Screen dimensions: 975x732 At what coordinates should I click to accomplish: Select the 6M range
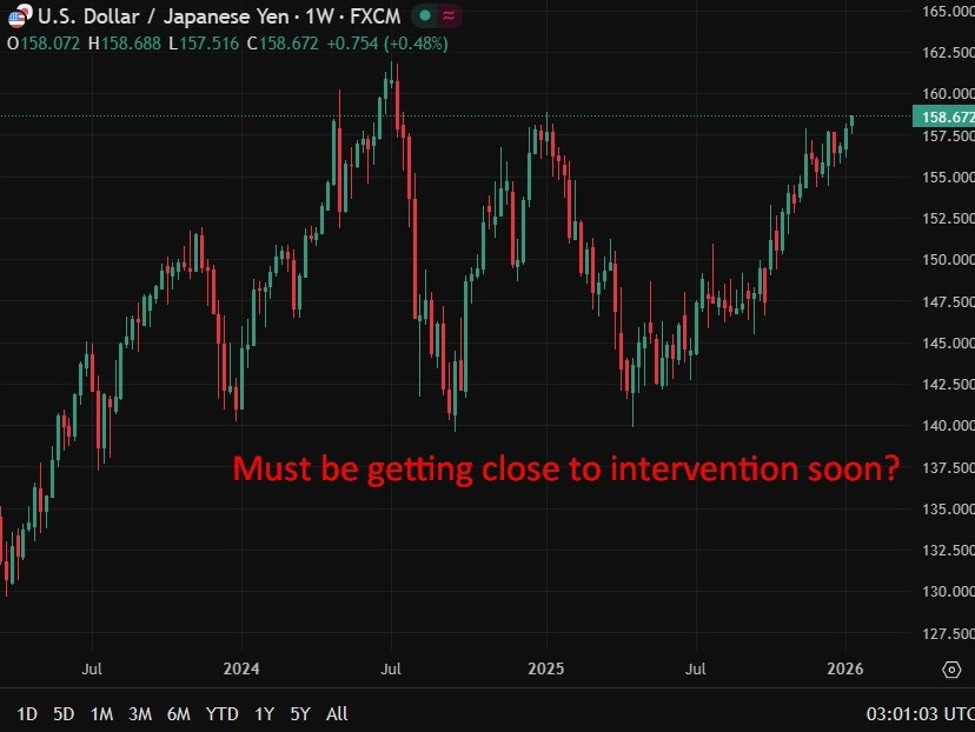click(180, 714)
